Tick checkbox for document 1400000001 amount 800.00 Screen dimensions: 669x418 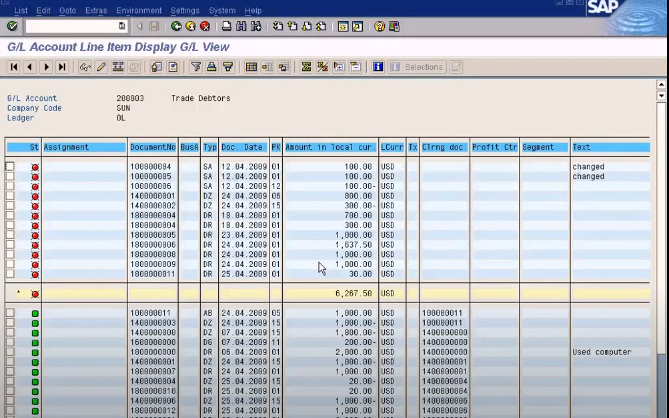(10, 196)
